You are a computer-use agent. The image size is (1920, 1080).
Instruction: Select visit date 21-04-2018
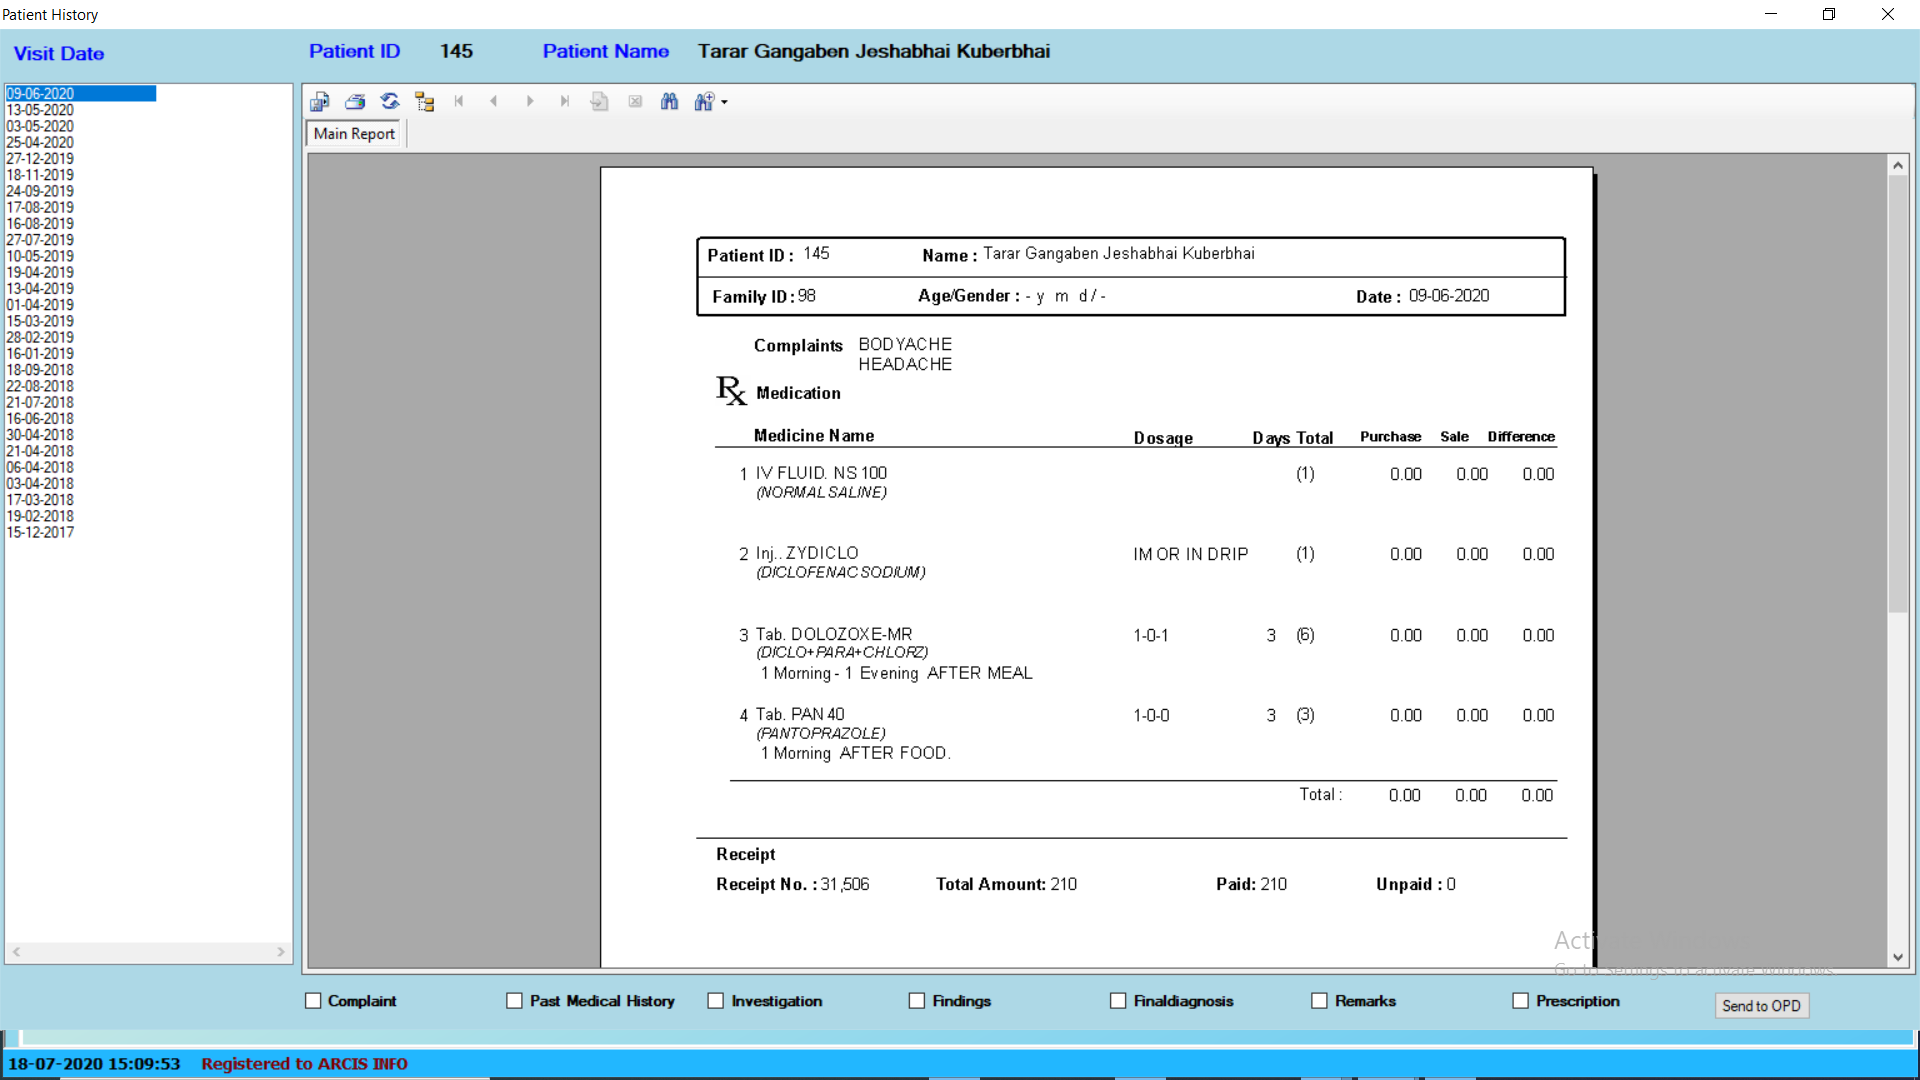coord(41,451)
